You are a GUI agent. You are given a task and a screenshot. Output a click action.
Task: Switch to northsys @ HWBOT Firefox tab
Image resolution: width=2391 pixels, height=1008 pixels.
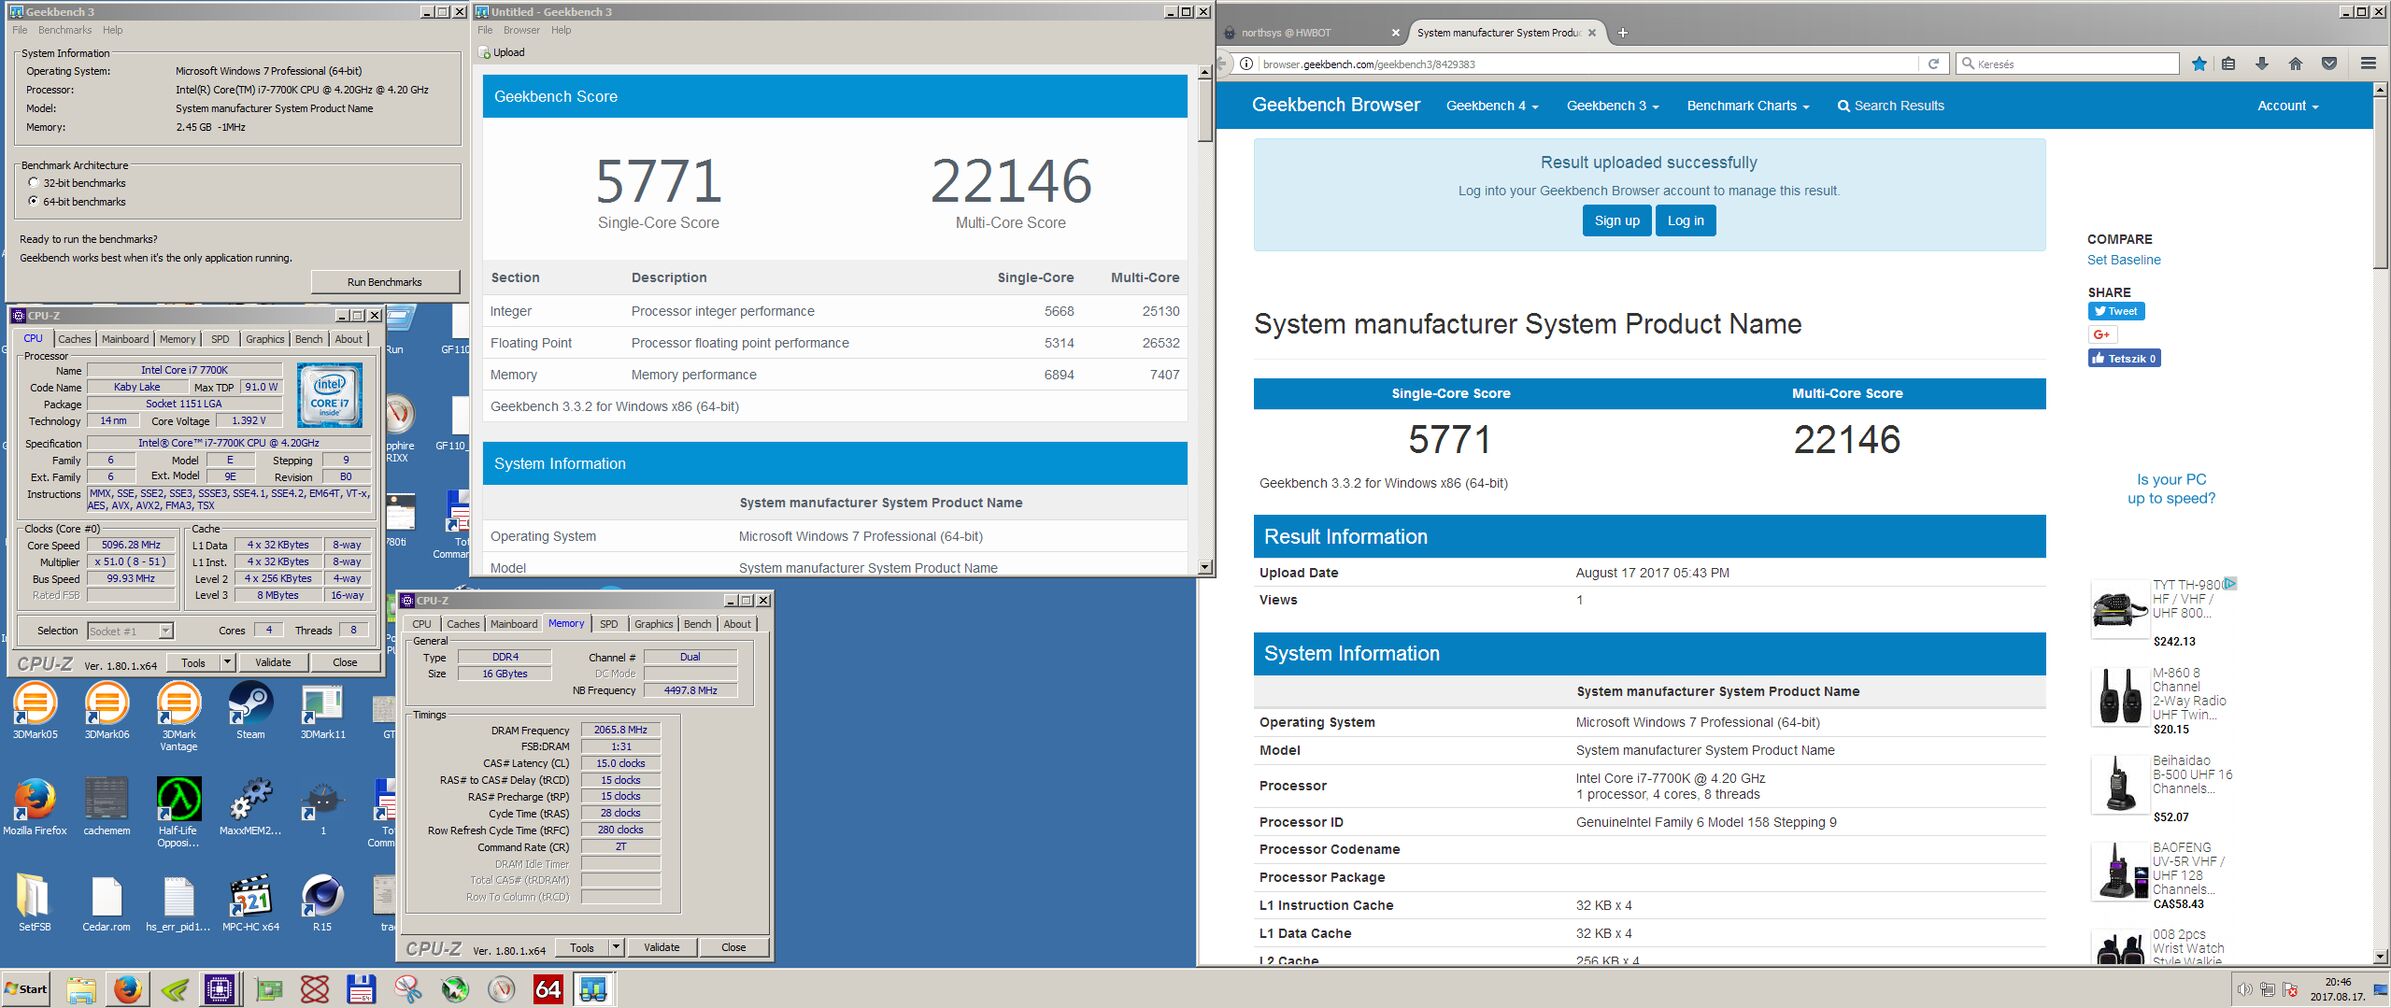(1313, 33)
